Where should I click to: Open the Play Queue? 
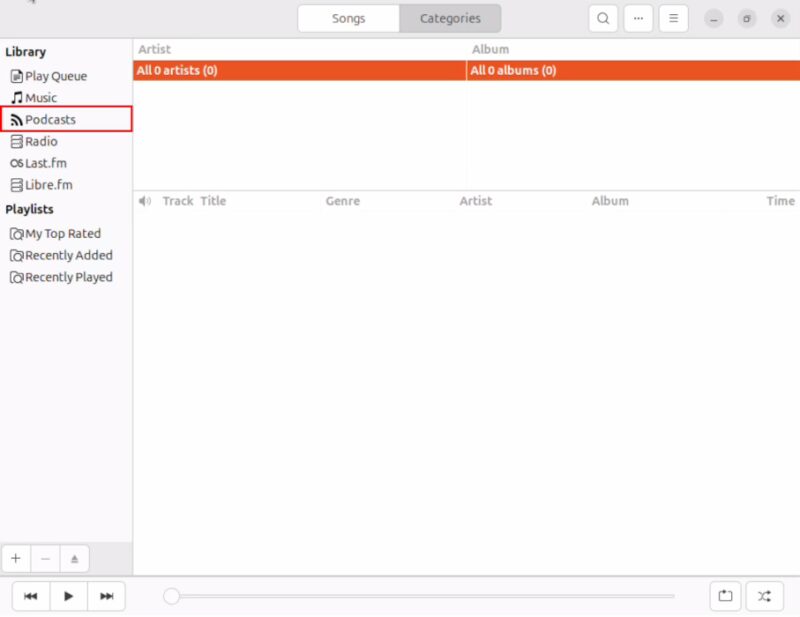point(55,75)
